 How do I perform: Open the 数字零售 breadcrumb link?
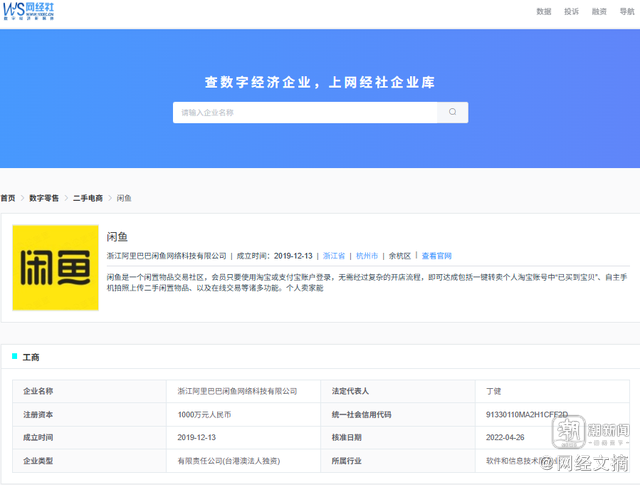click(44, 198)
